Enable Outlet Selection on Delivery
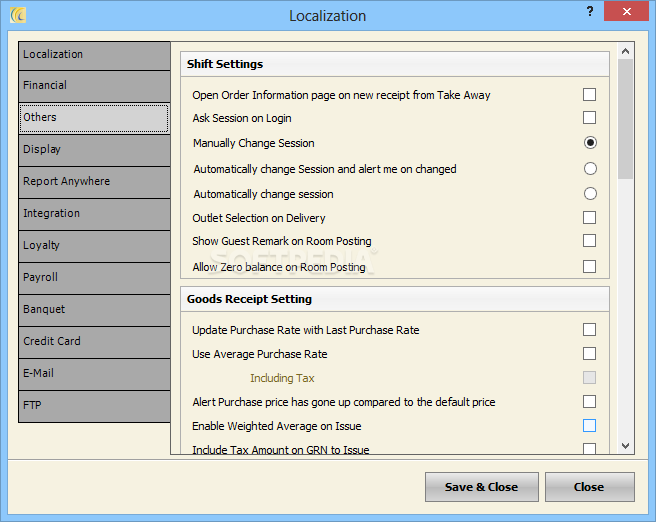Screen dimensions: 656x522 589,218
